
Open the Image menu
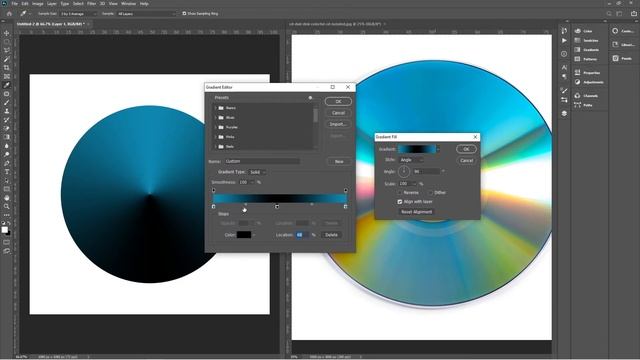(38, 4)
